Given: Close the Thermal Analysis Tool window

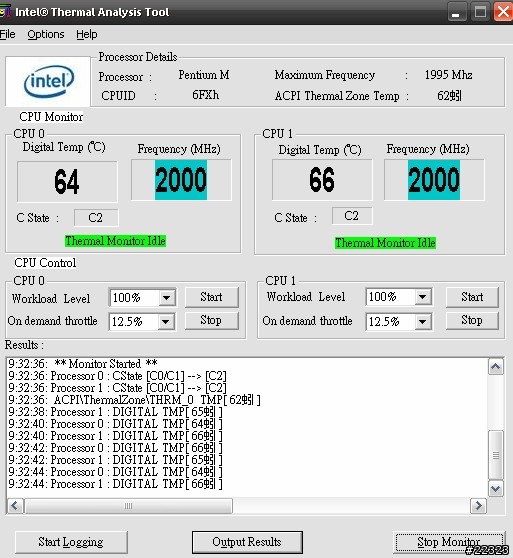Looking at the screenshot, I should (x=503, y=12).
